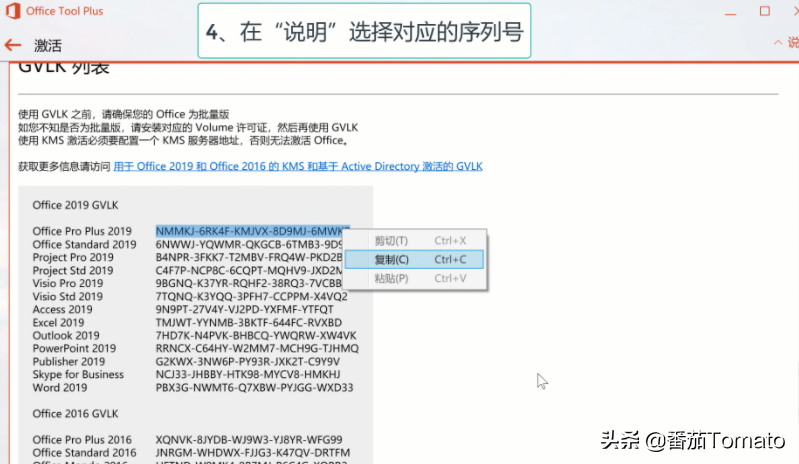This screenshot has height=464, width=799.
Task: Click the Project Std 2019 key C4F7P-NCP8C
Action: point(249,270)
